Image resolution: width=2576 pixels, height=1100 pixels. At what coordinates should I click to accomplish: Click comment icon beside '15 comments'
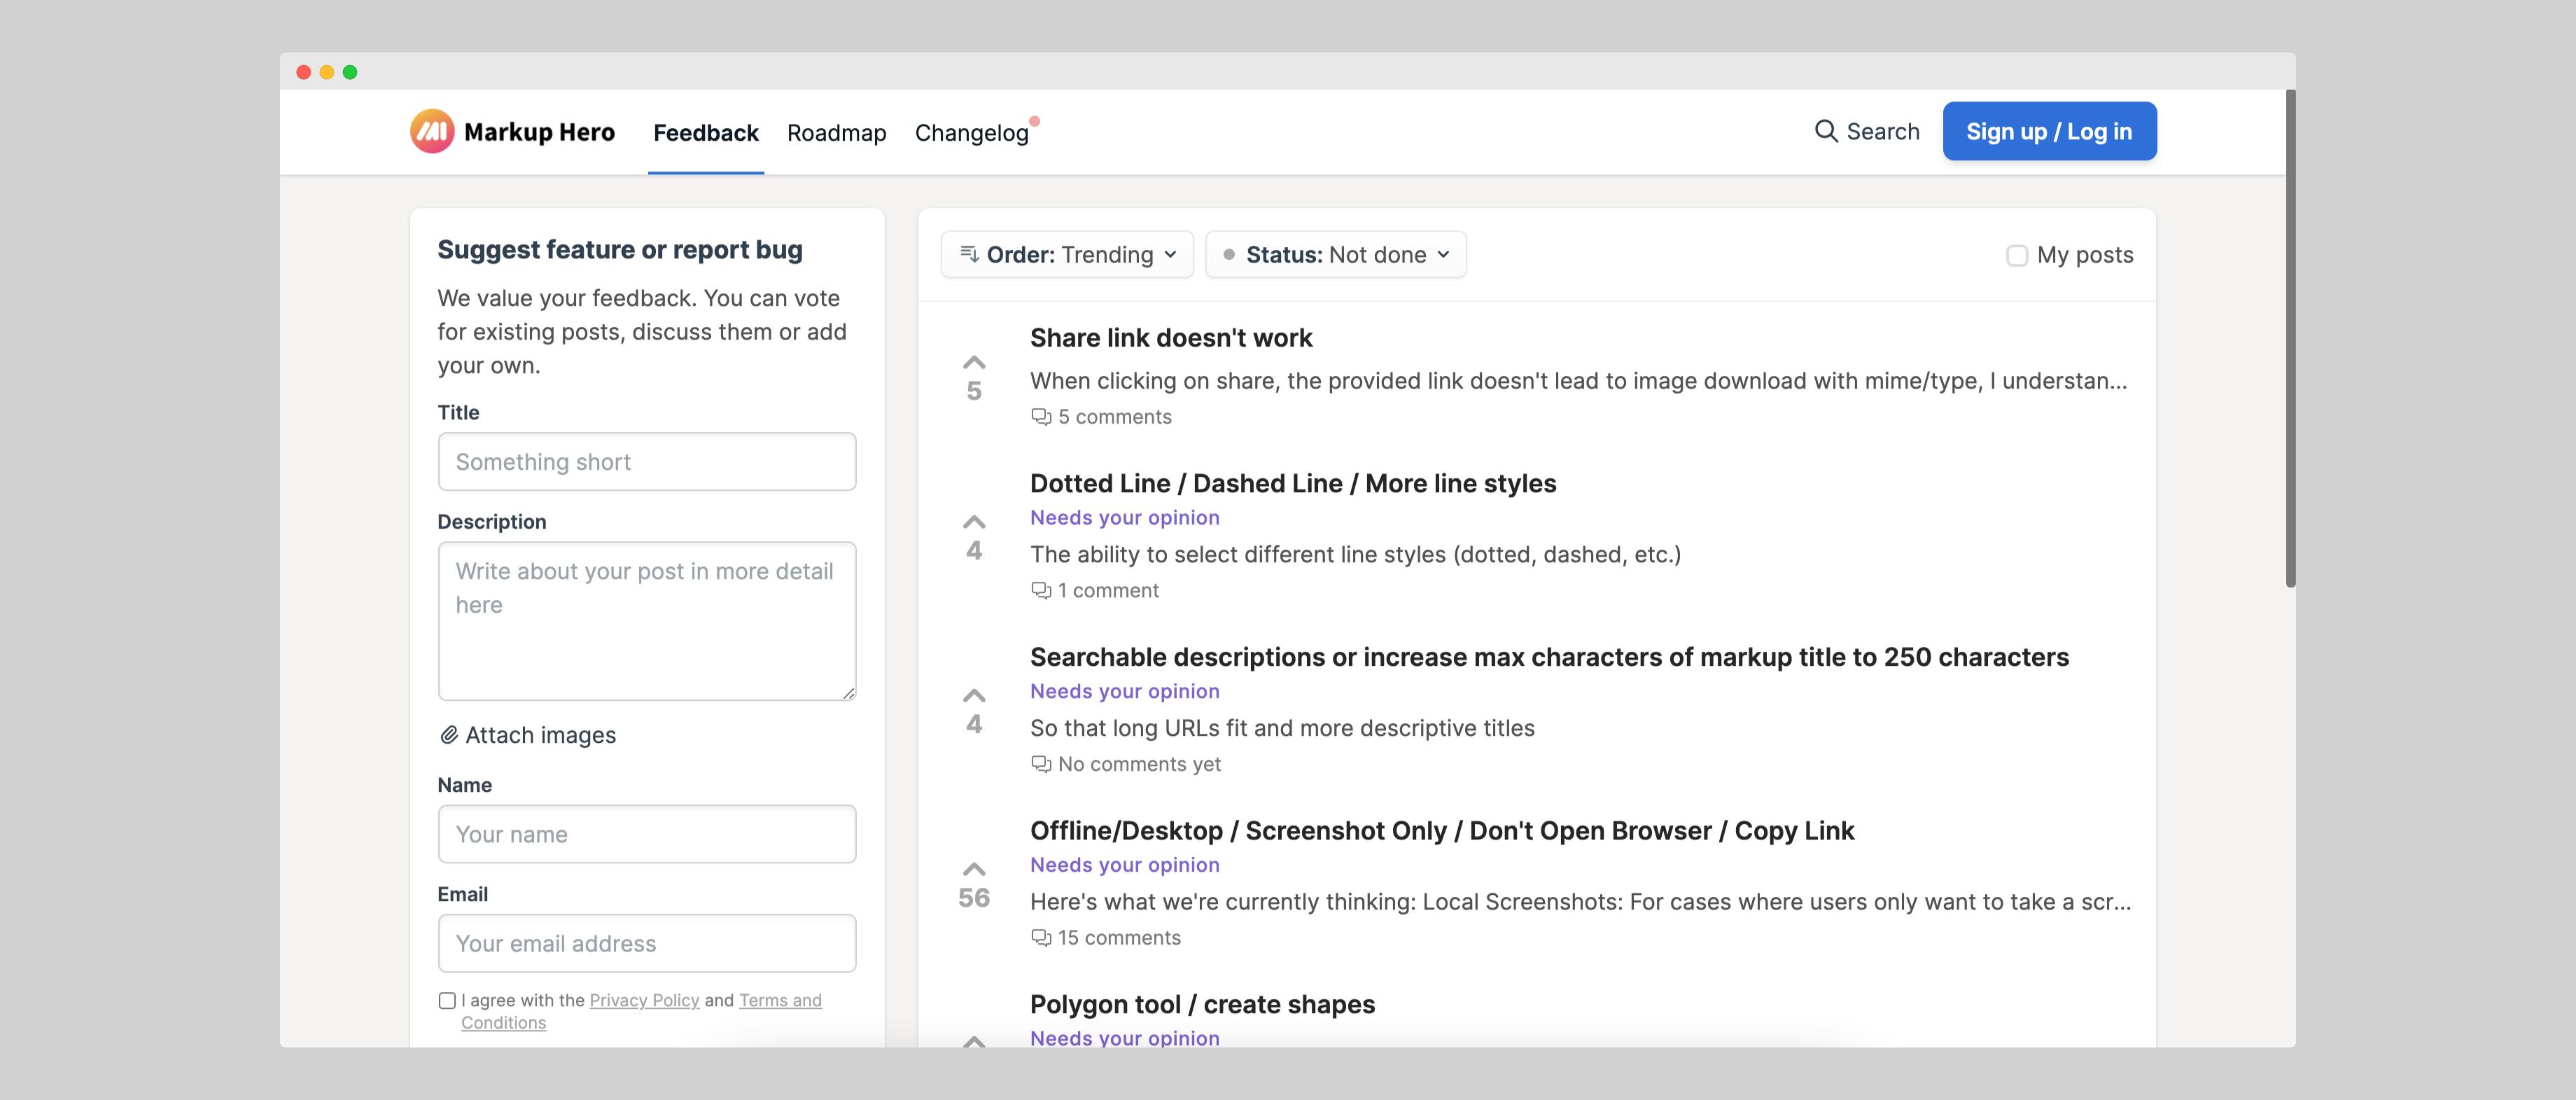[1041, 938]
